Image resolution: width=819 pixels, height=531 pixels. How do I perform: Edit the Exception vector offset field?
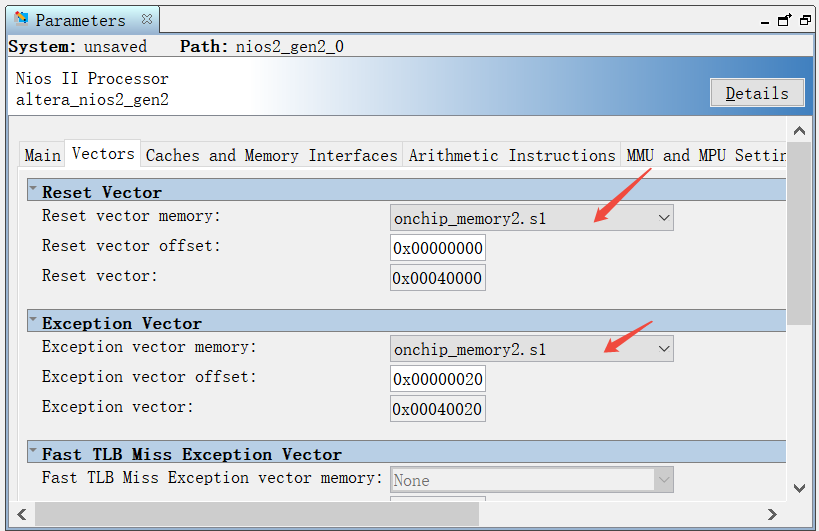438,379
